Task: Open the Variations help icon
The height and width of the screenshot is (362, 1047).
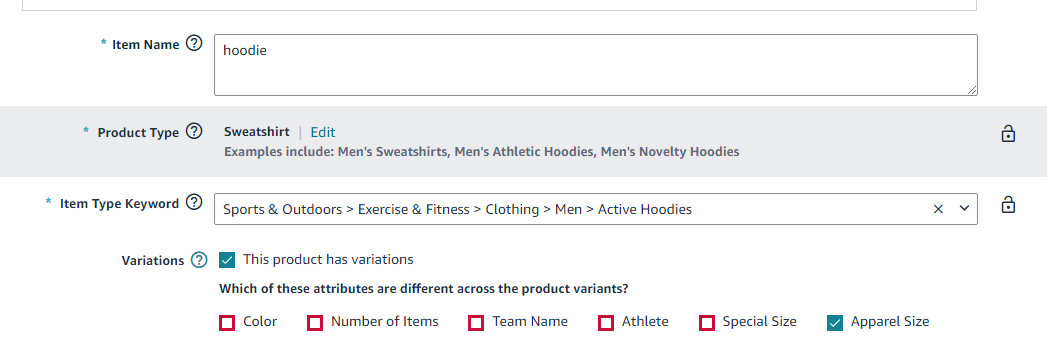Action: tap(199, 260)
